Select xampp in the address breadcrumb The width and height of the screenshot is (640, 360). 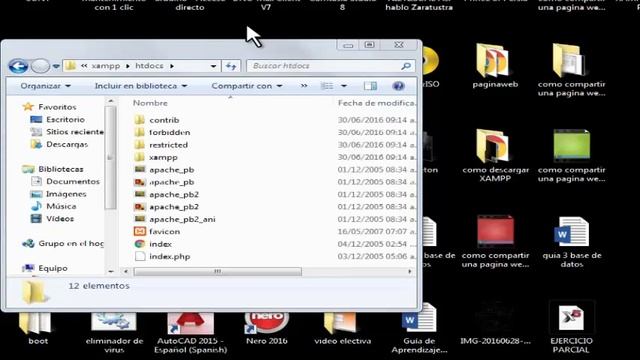(106, 66)
